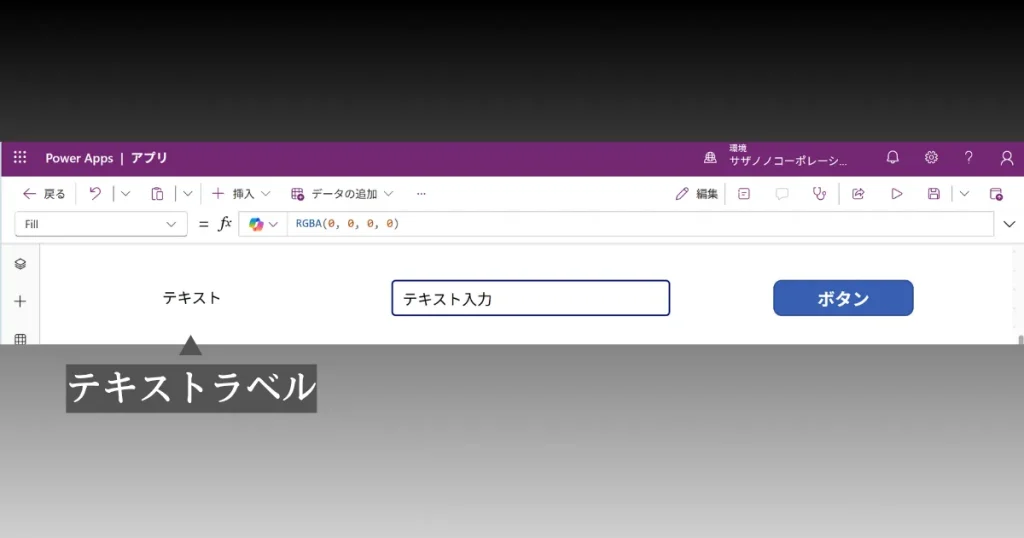
Task: Open the app launcher waffle icon
Action: 20,158
